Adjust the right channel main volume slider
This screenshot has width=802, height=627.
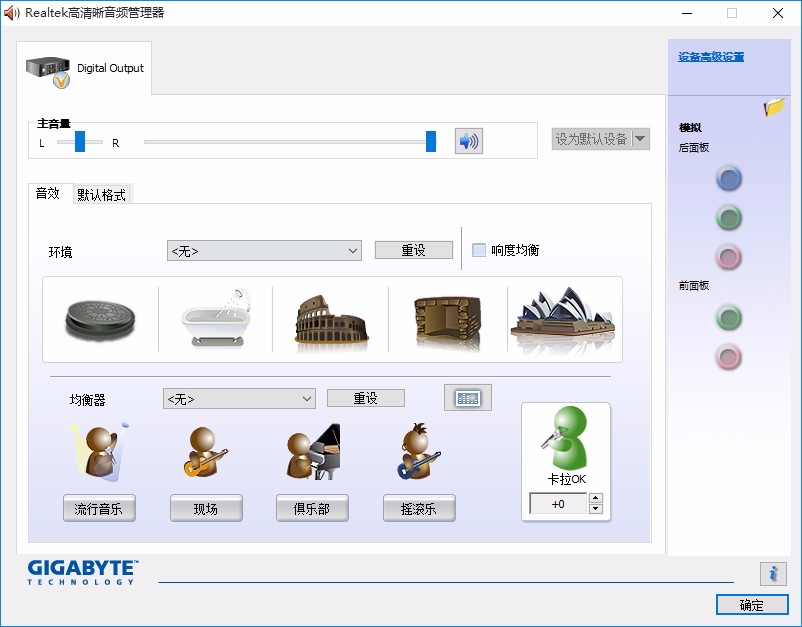[430, 142]
